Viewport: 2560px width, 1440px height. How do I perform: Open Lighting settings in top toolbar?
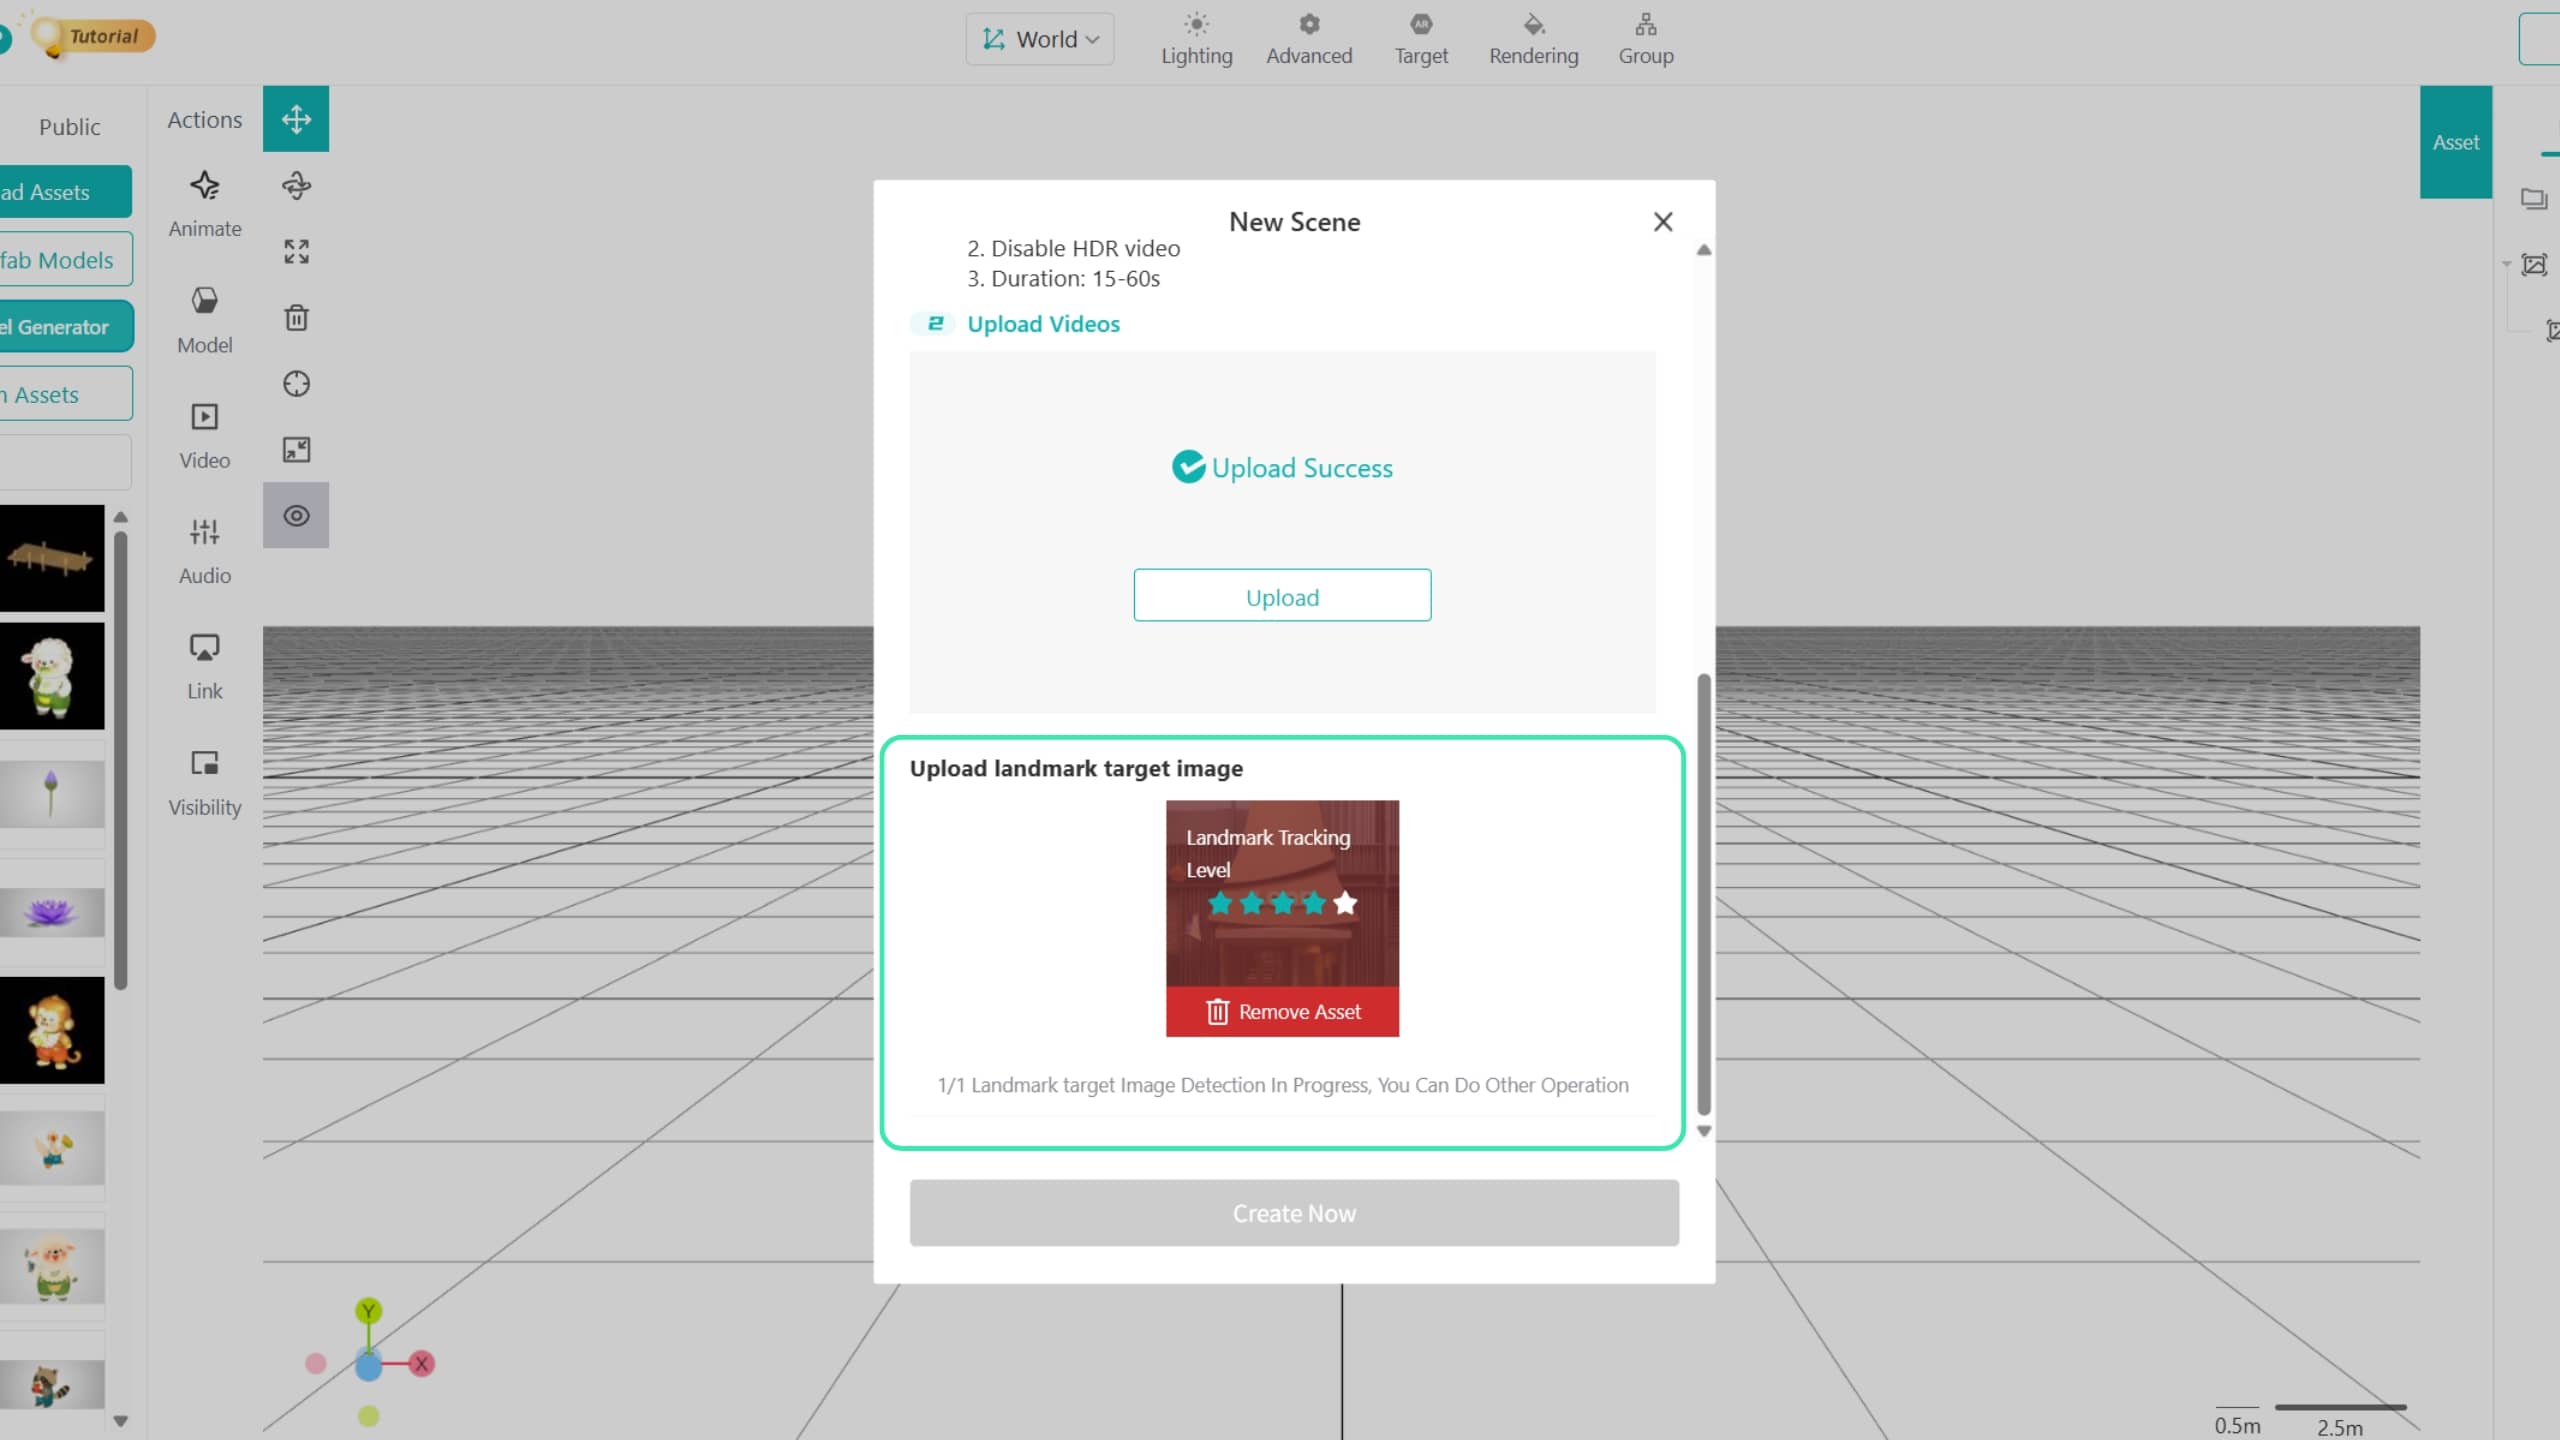click(x=1196, y=39)
